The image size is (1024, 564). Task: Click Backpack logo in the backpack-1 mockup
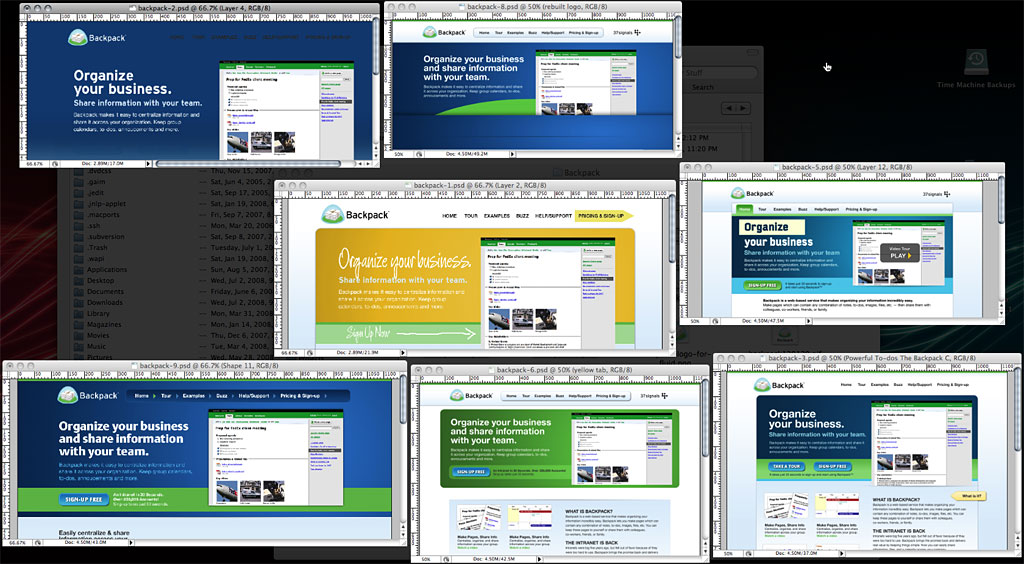tap(355, 214)
